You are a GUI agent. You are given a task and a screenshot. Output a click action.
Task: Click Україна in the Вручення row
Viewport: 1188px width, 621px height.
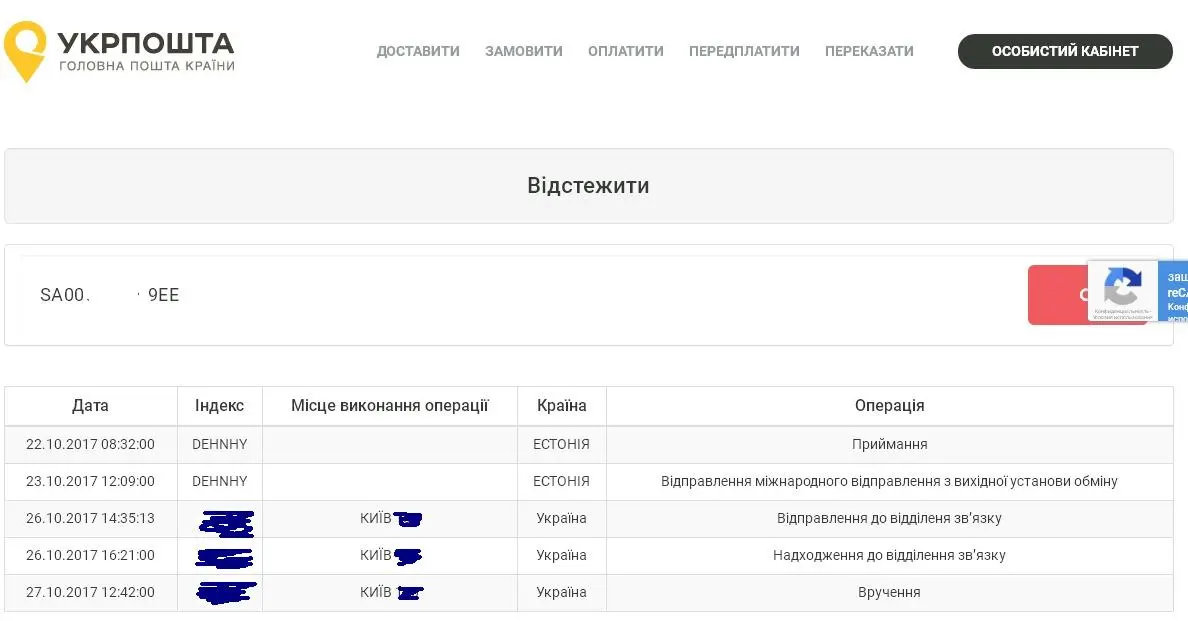point(561,593)
